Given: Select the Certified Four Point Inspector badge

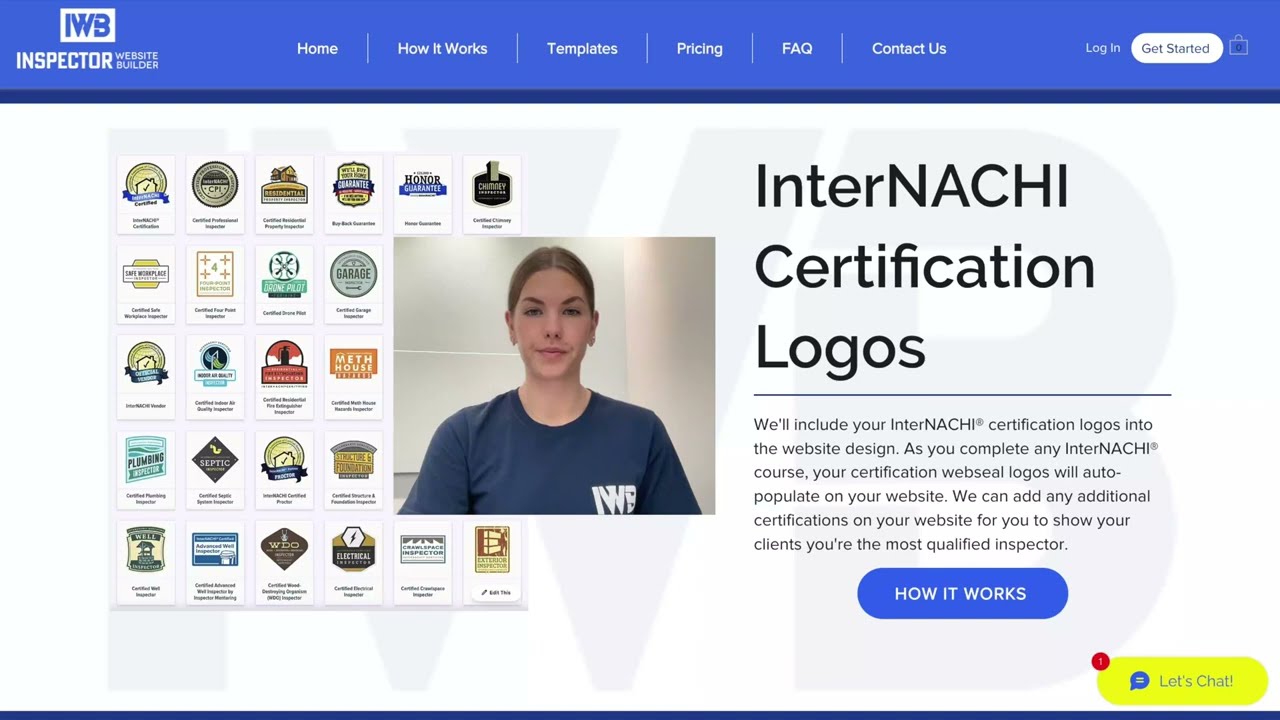Looking at the screenshot, I should (x=215, y=284).
